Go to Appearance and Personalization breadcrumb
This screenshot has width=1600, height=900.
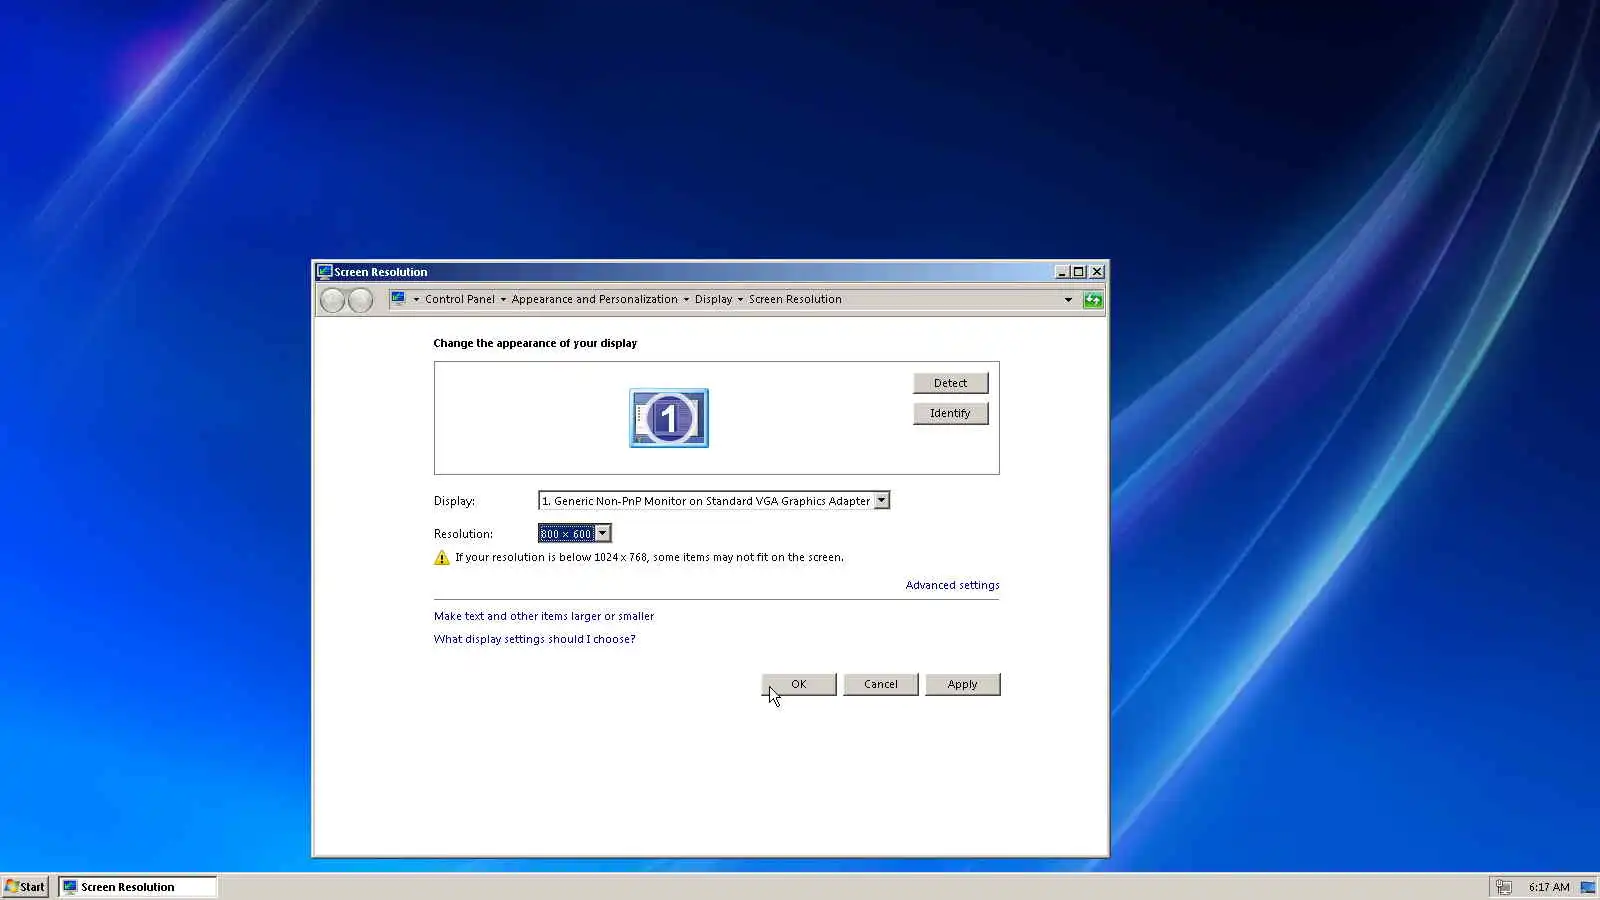tap(595, 299)
